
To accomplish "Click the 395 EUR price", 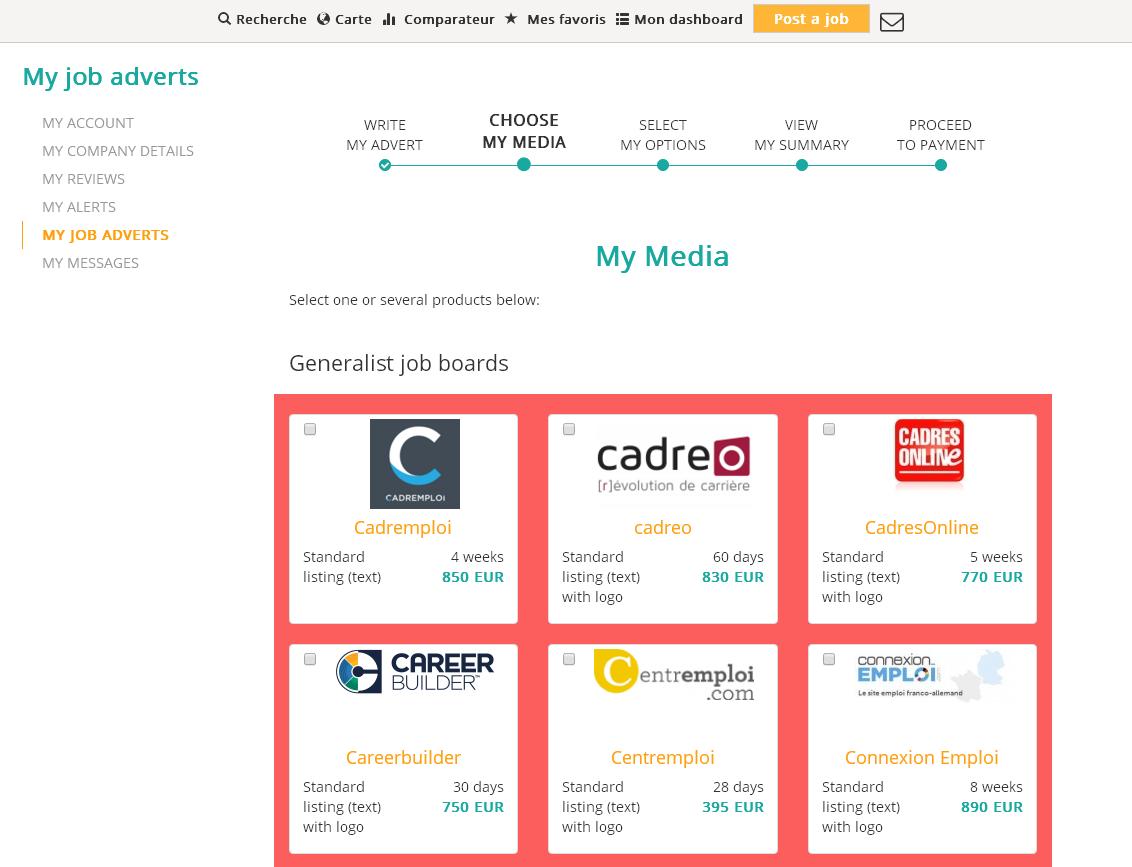I will (x=733, y=807).
